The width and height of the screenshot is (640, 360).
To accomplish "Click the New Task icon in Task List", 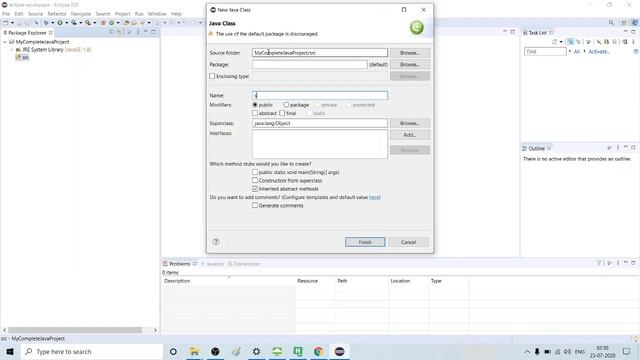I will (x=554, y=42).
